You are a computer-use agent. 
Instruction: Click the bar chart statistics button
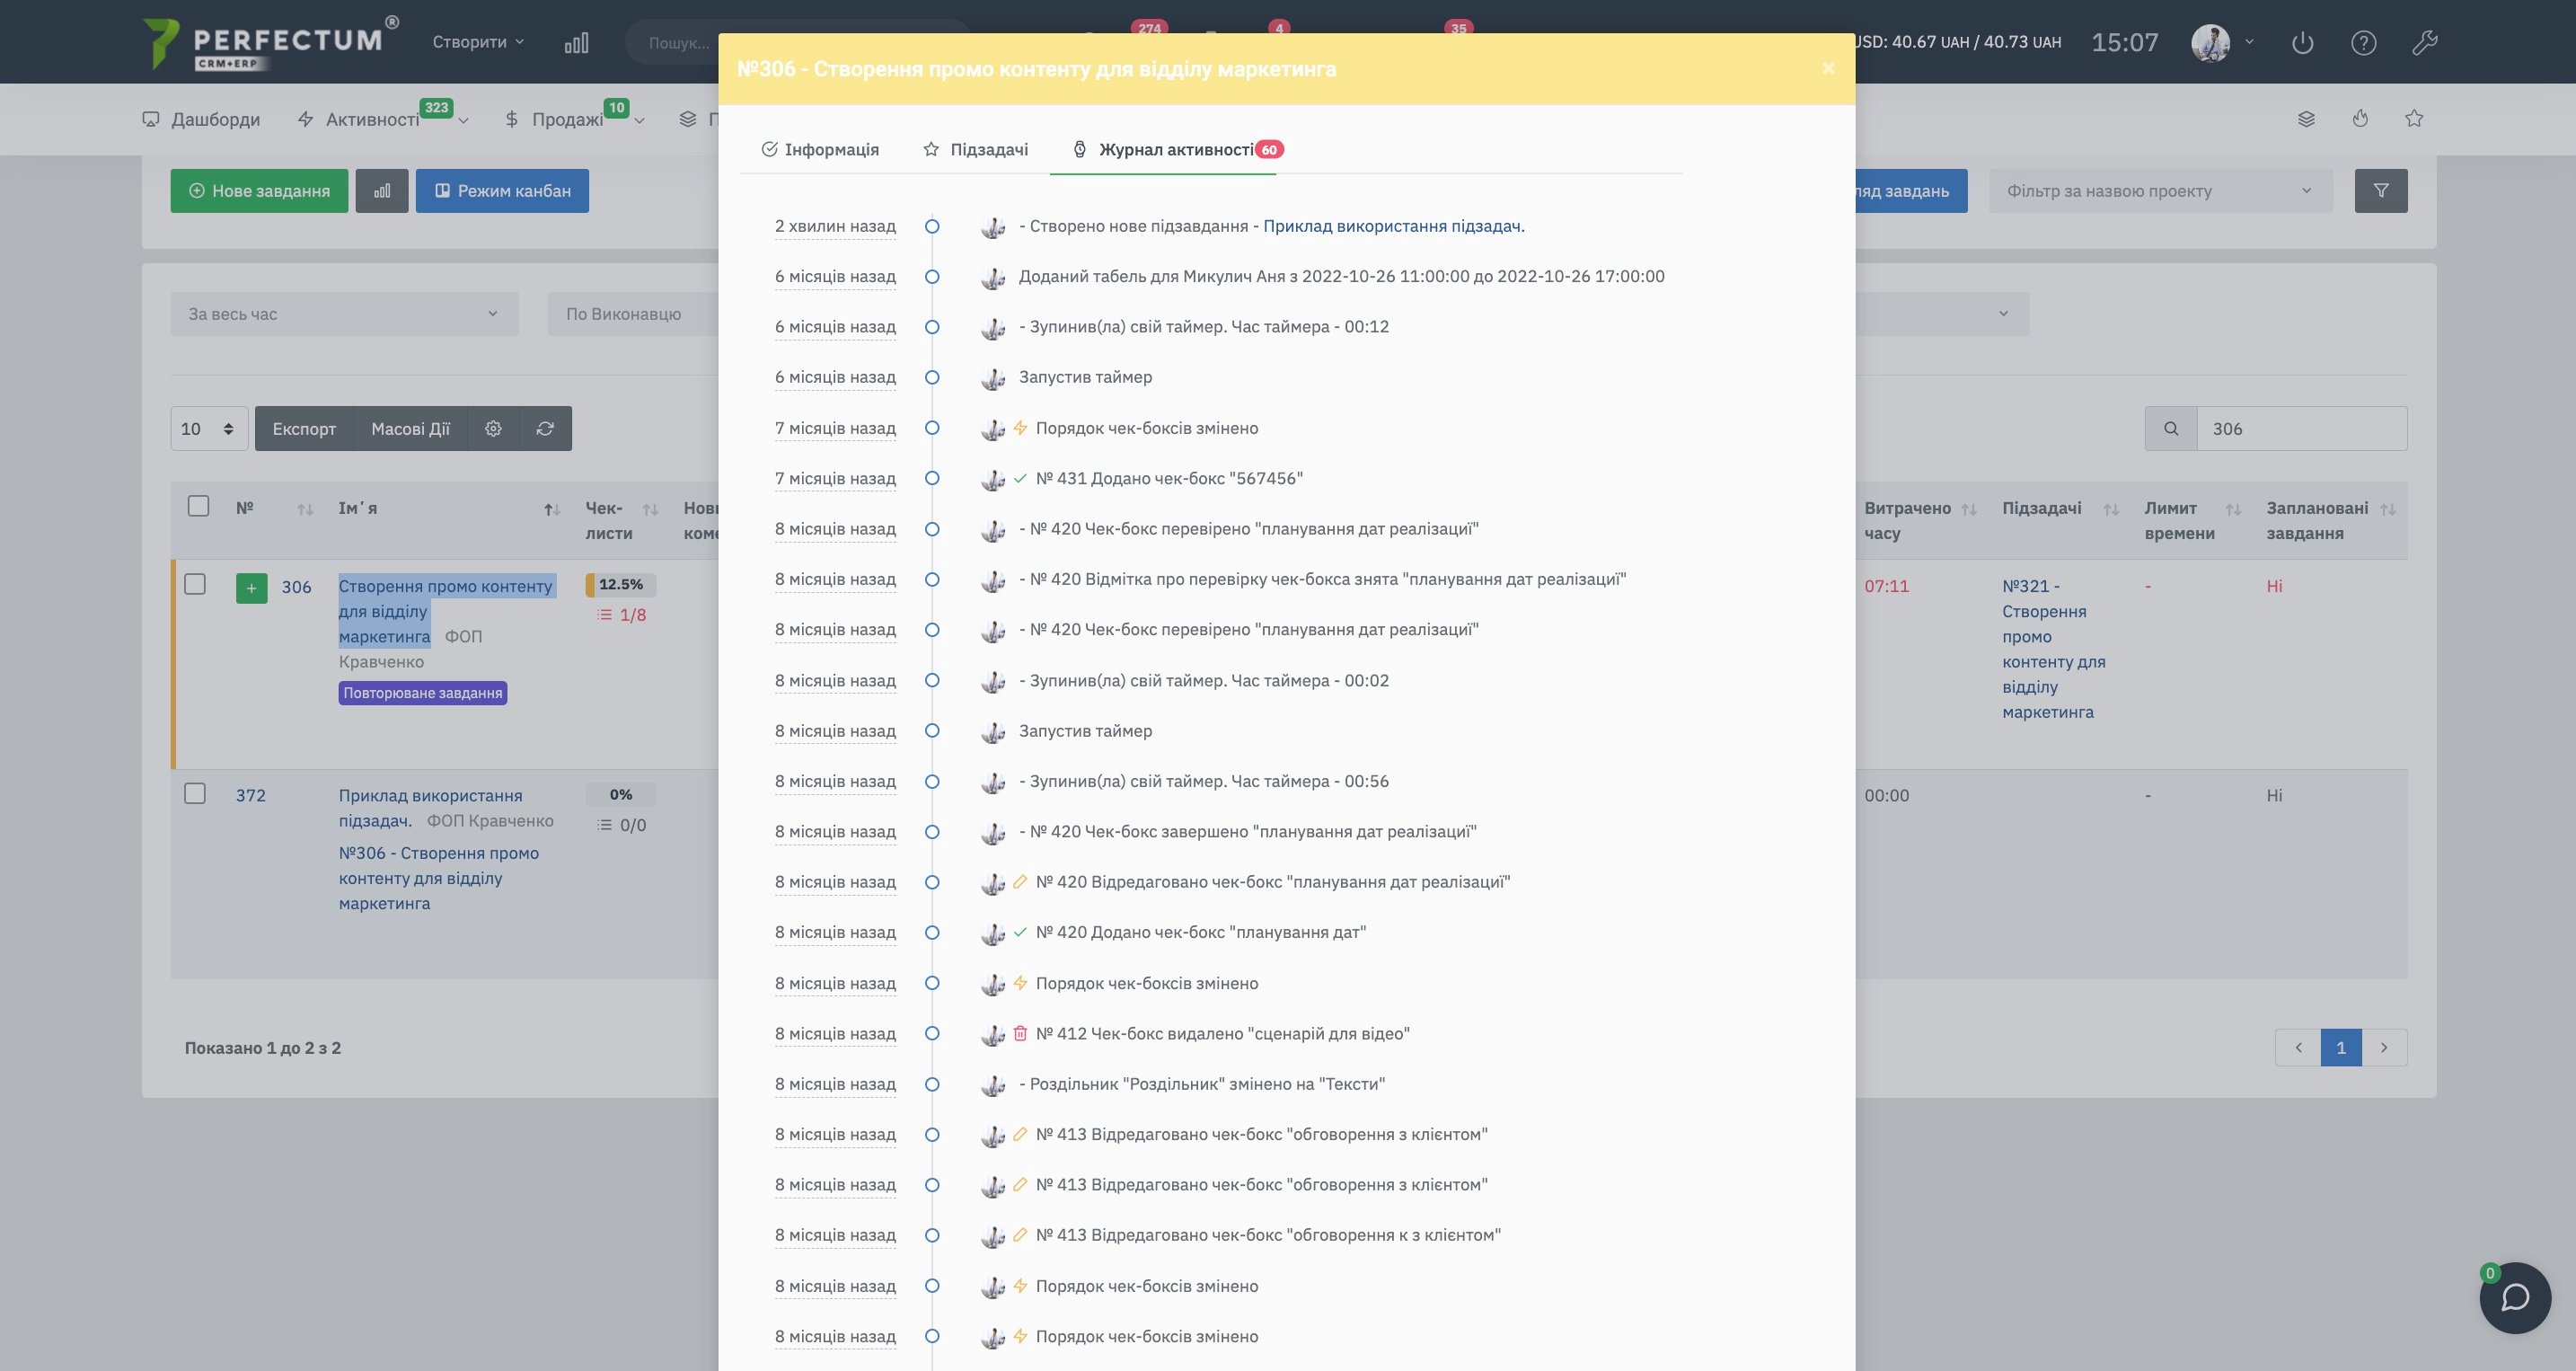(x=382, y=190)
